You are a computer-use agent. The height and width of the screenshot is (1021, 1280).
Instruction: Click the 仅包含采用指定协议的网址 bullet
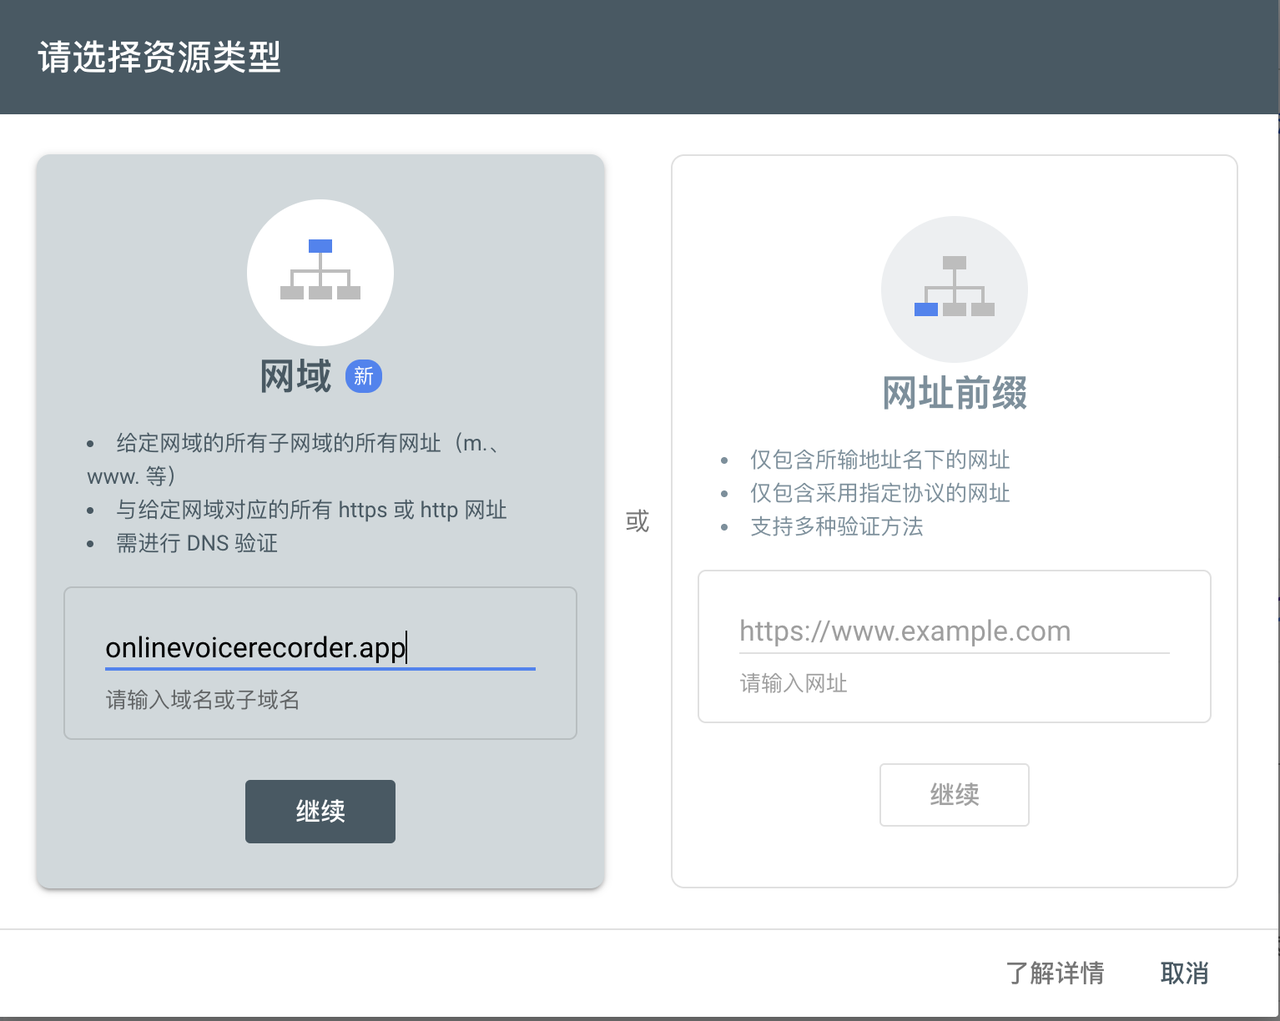pos(879,493)
